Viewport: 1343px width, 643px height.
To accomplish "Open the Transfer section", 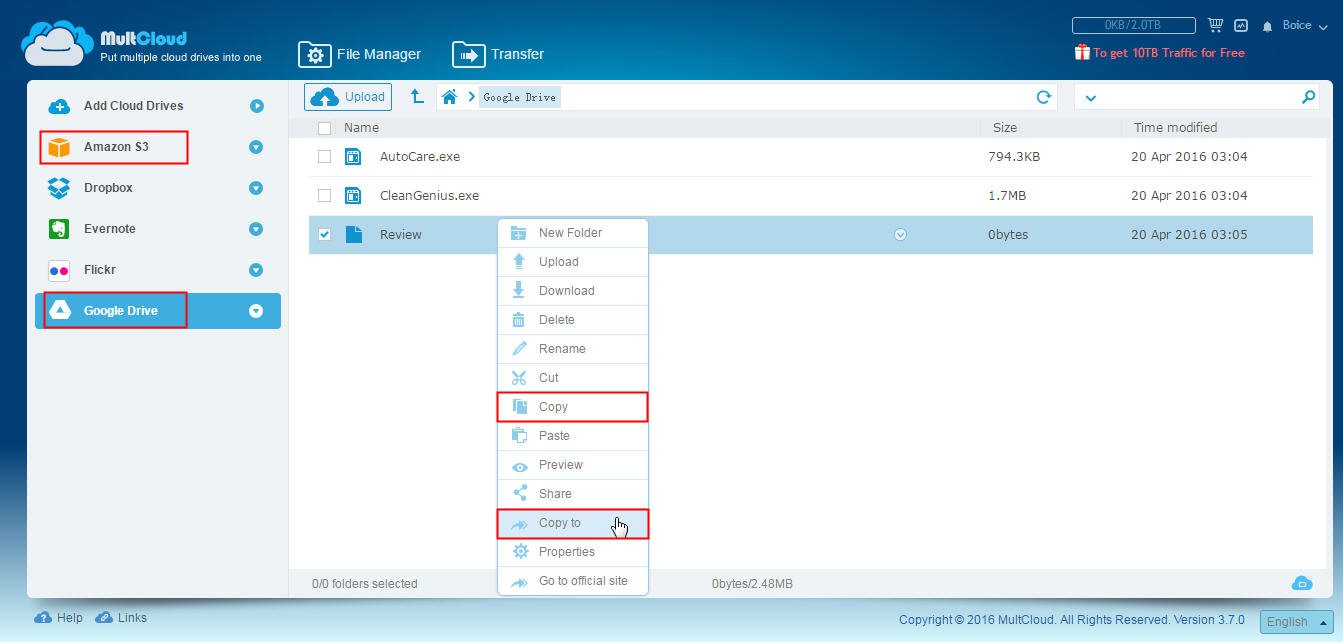I will tap(498, 54).
